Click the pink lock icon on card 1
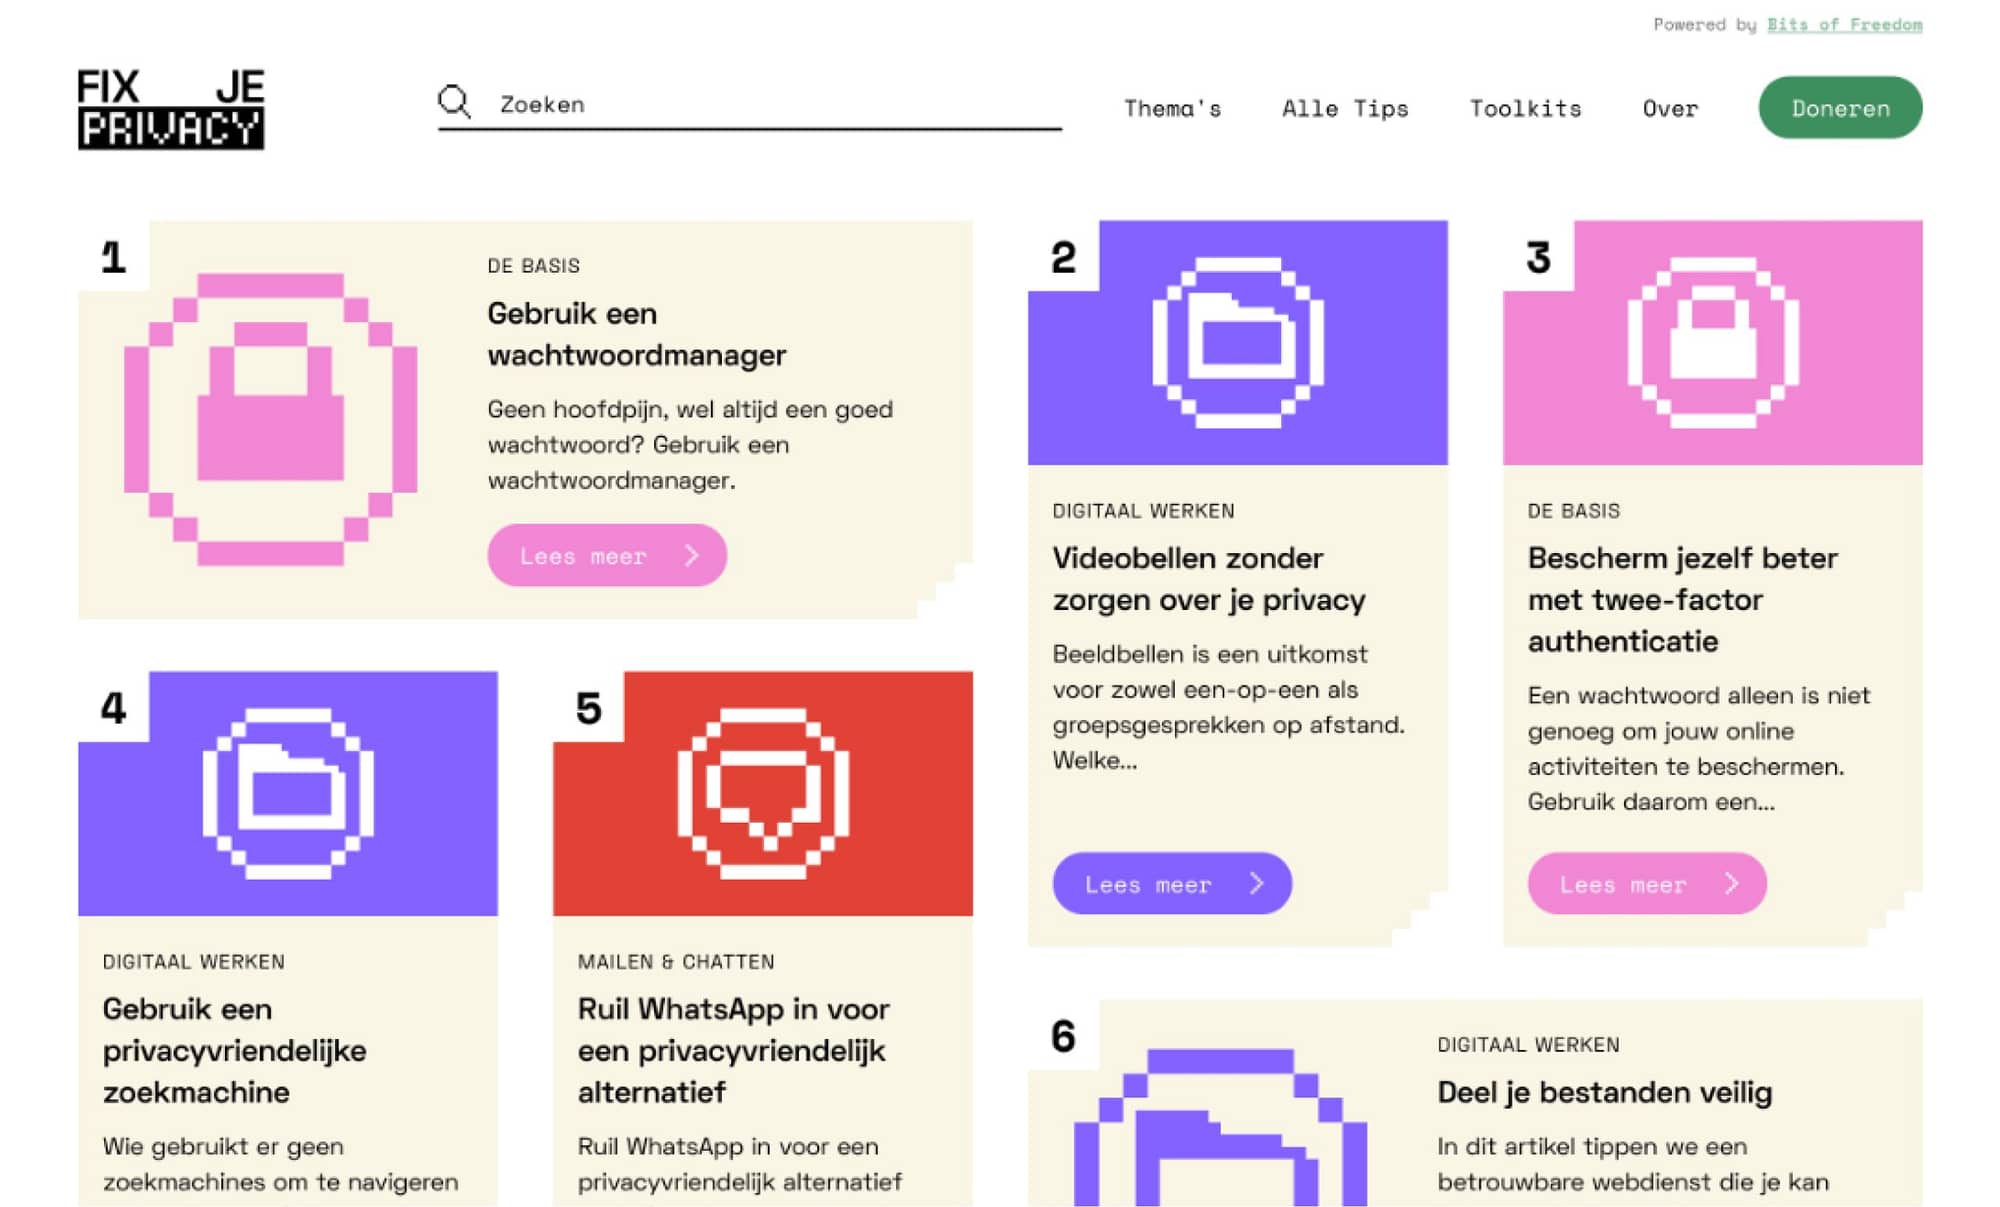Screen dimensions: 2000x1207 tap(270, 420)
